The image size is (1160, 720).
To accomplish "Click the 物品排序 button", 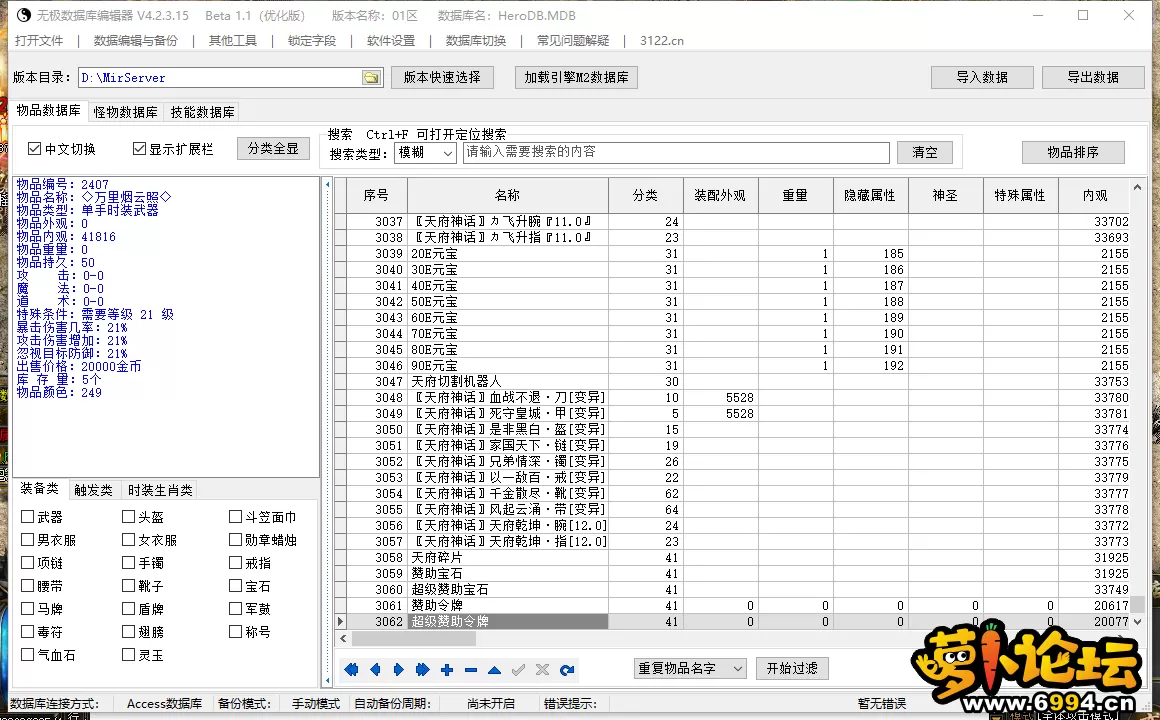I will point(1073,152).
